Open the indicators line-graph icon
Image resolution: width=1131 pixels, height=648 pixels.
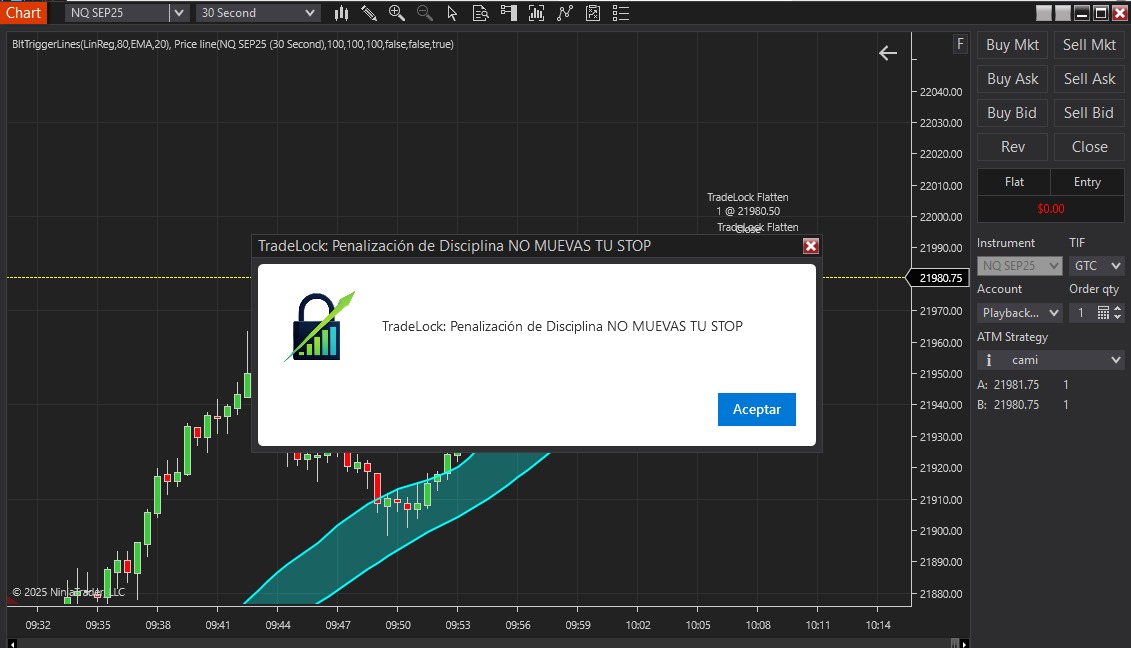pos(565,13)
